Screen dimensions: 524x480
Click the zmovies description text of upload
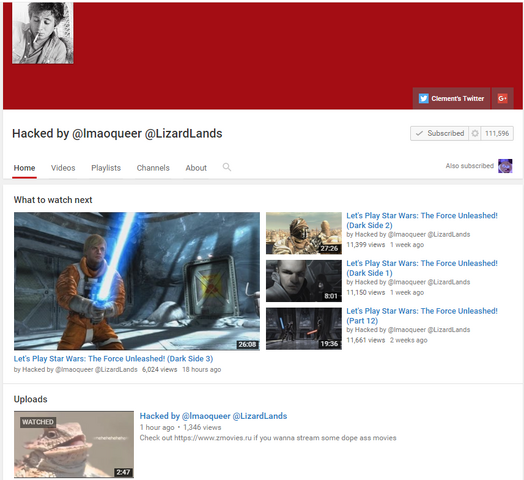point(268,438)
